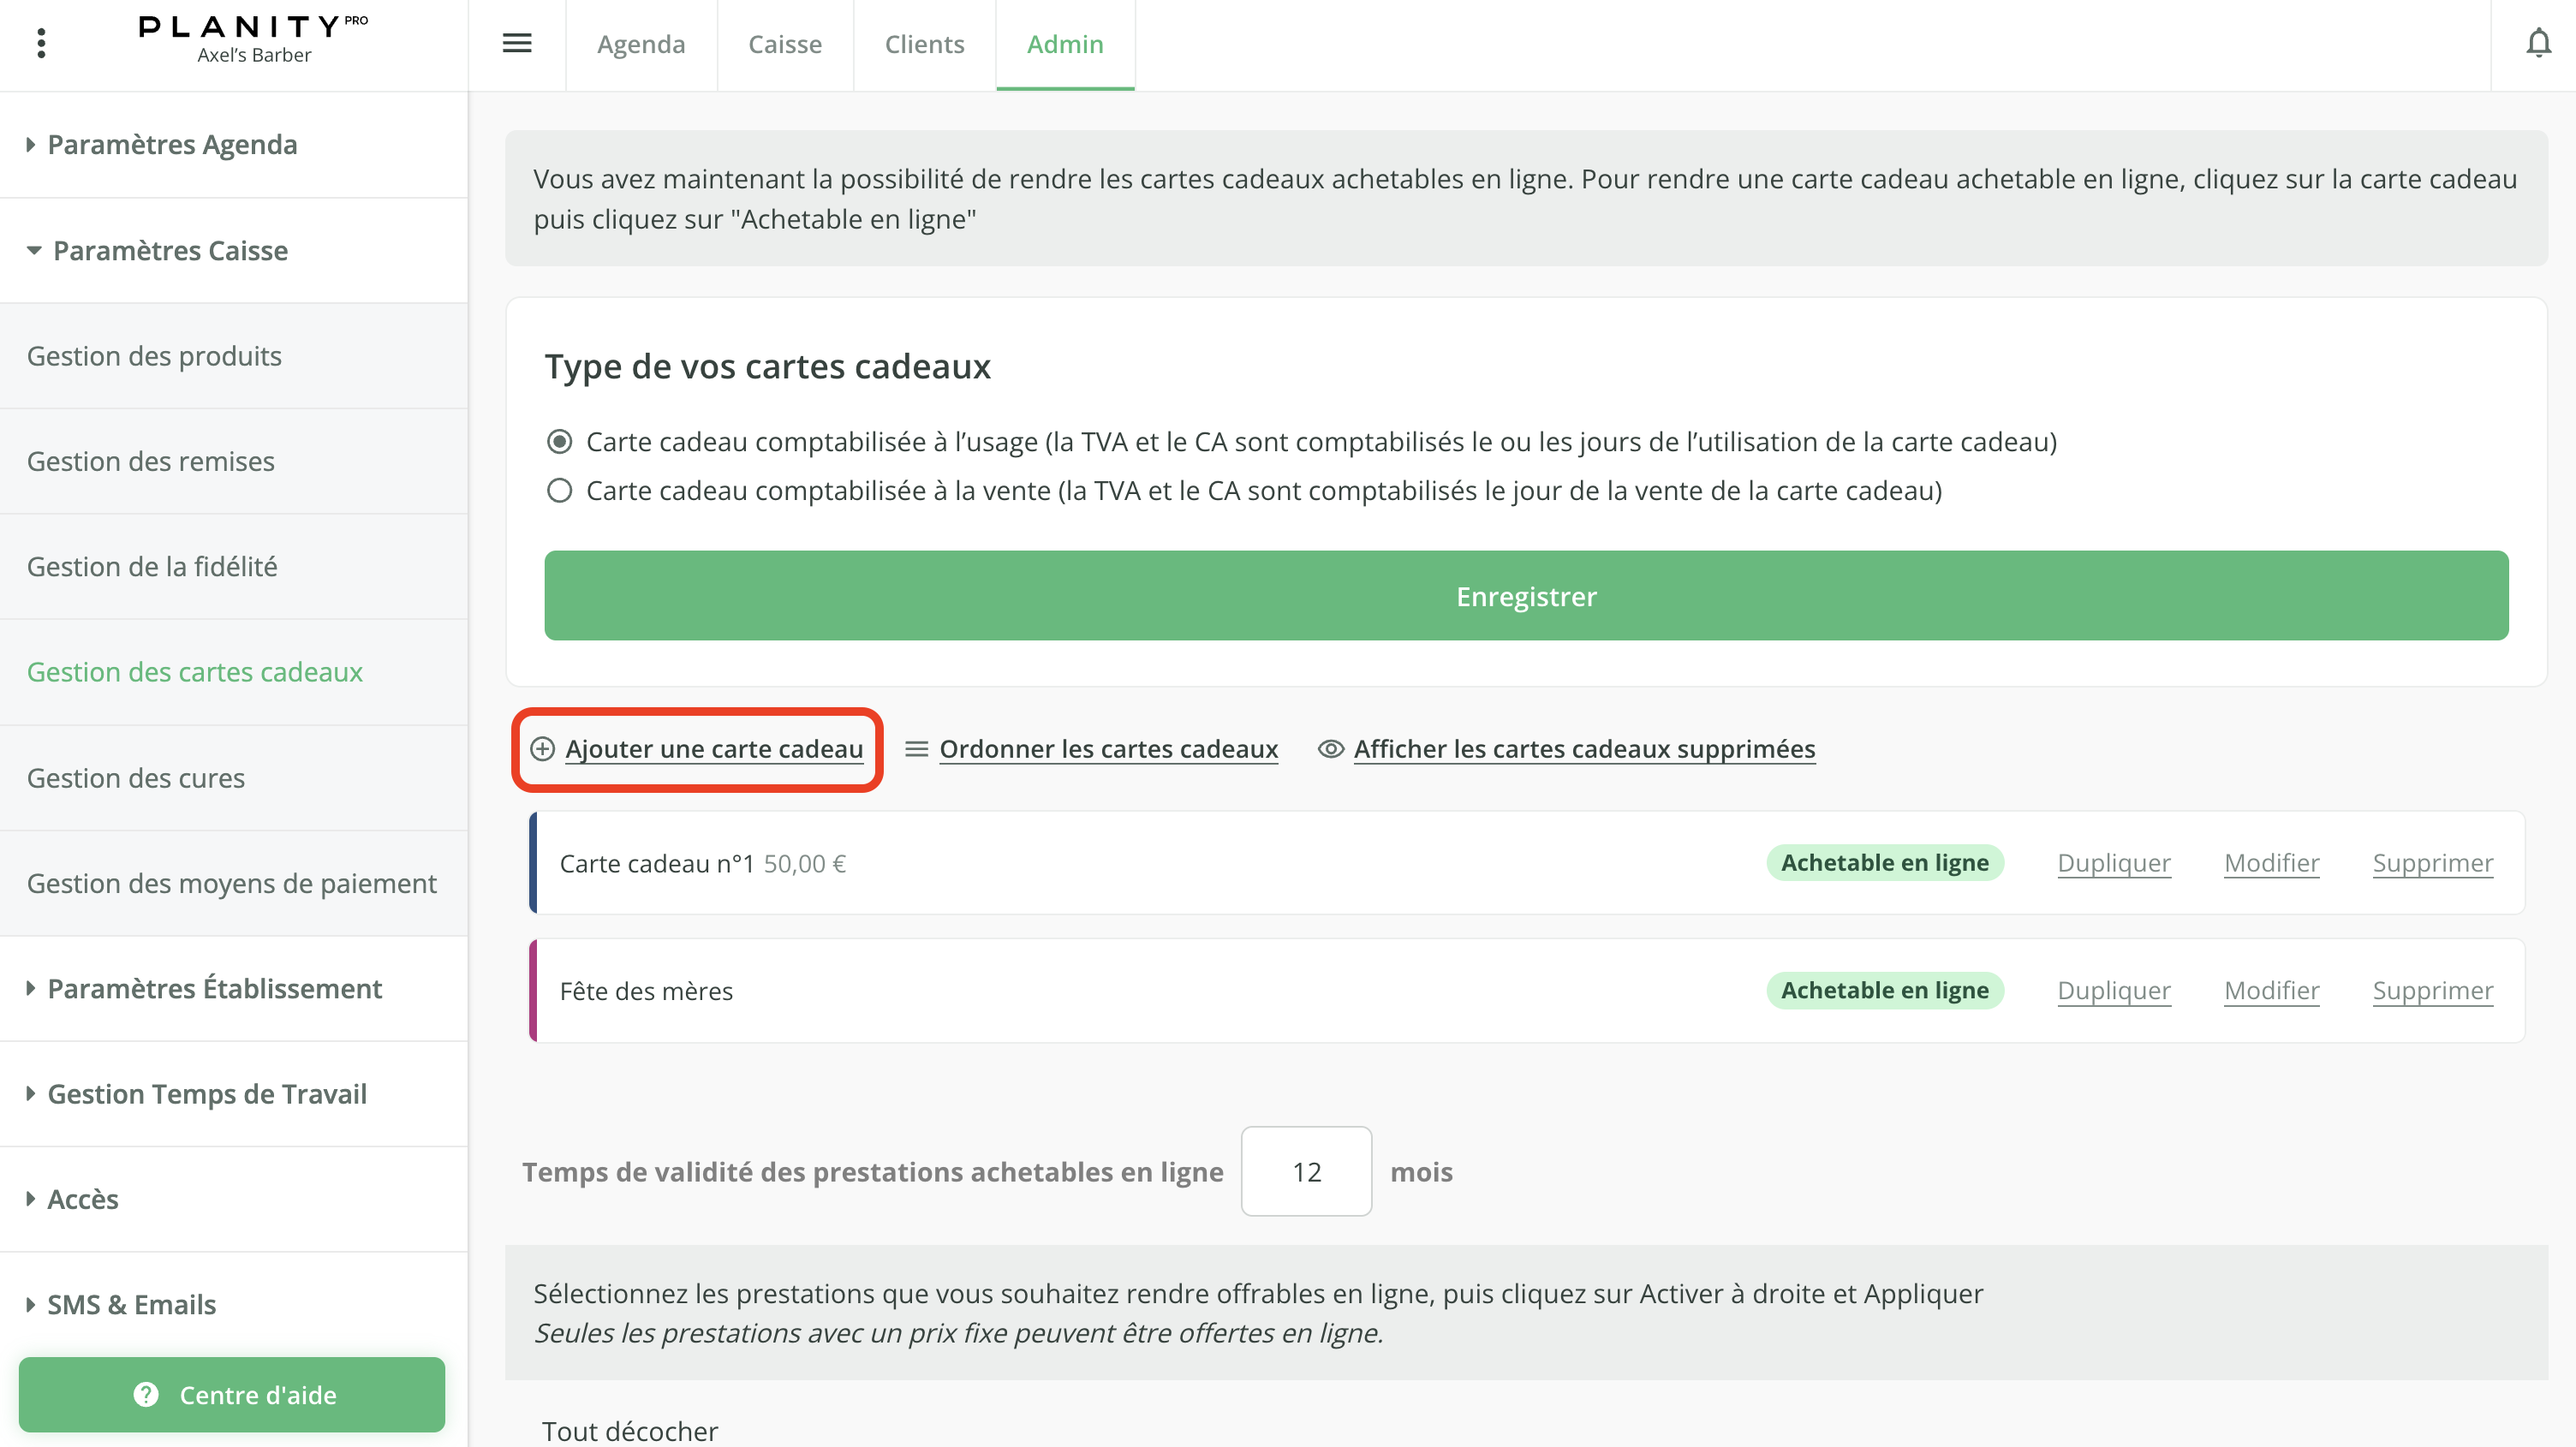The height and width of the screenshot is (1447, 2576).
Task: Click the notification bell icon
Action: pos(2538,44)
